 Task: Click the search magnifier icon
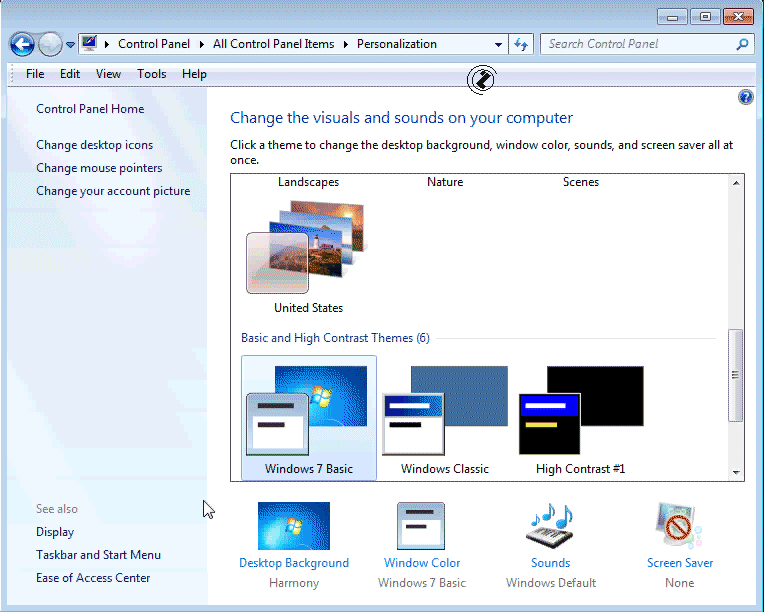tap(742, 44)
